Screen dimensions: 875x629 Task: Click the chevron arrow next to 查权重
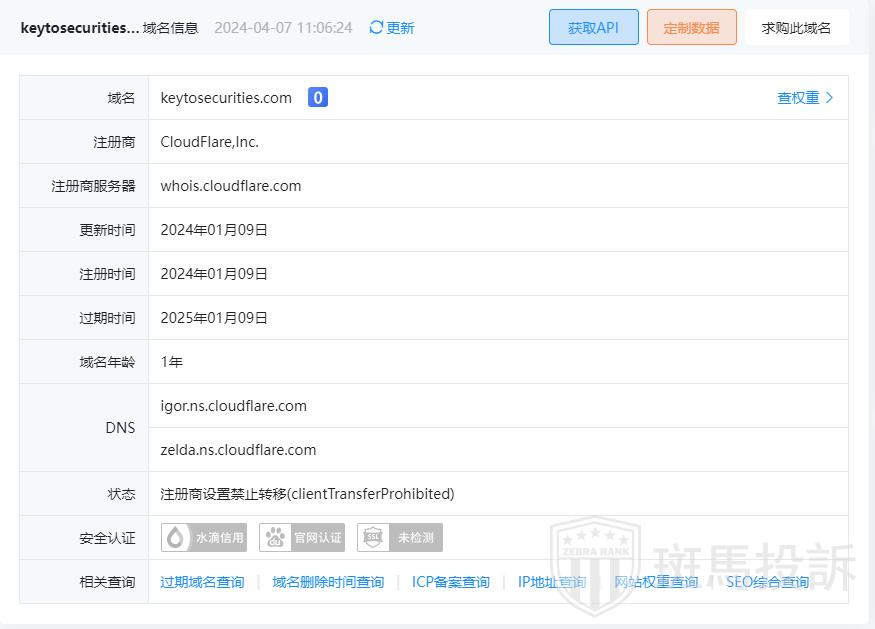pos(829,97)
